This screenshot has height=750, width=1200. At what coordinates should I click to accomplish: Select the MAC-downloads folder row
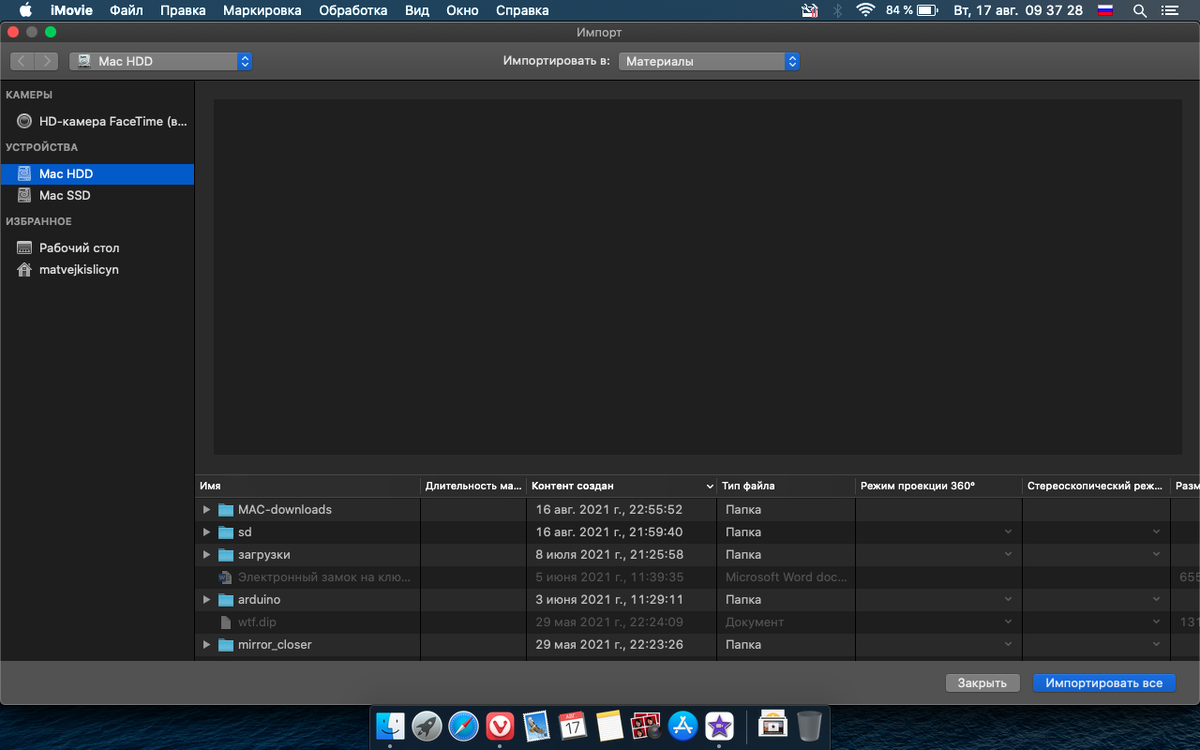coord(697,510)
